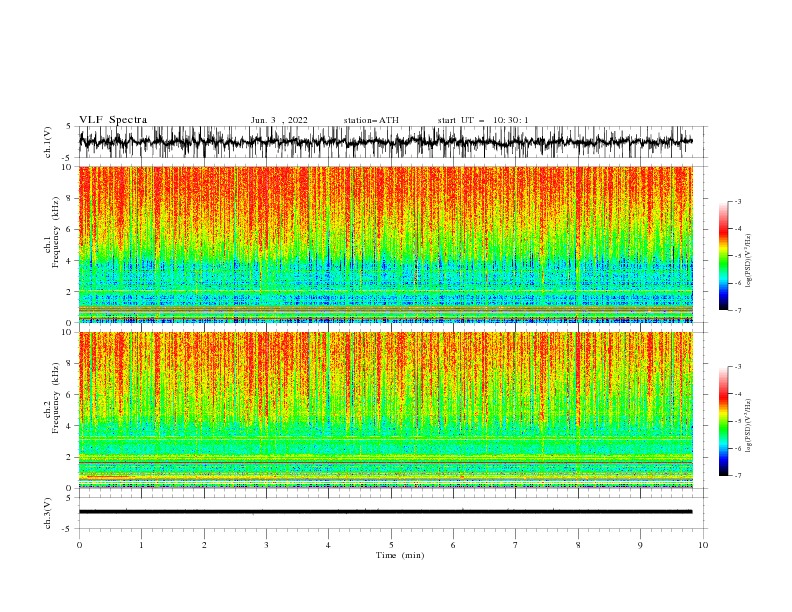The image size is (792, 612).
Task: Click the ch.3 voltage waveform trace
Action: (x=385, y=512)
